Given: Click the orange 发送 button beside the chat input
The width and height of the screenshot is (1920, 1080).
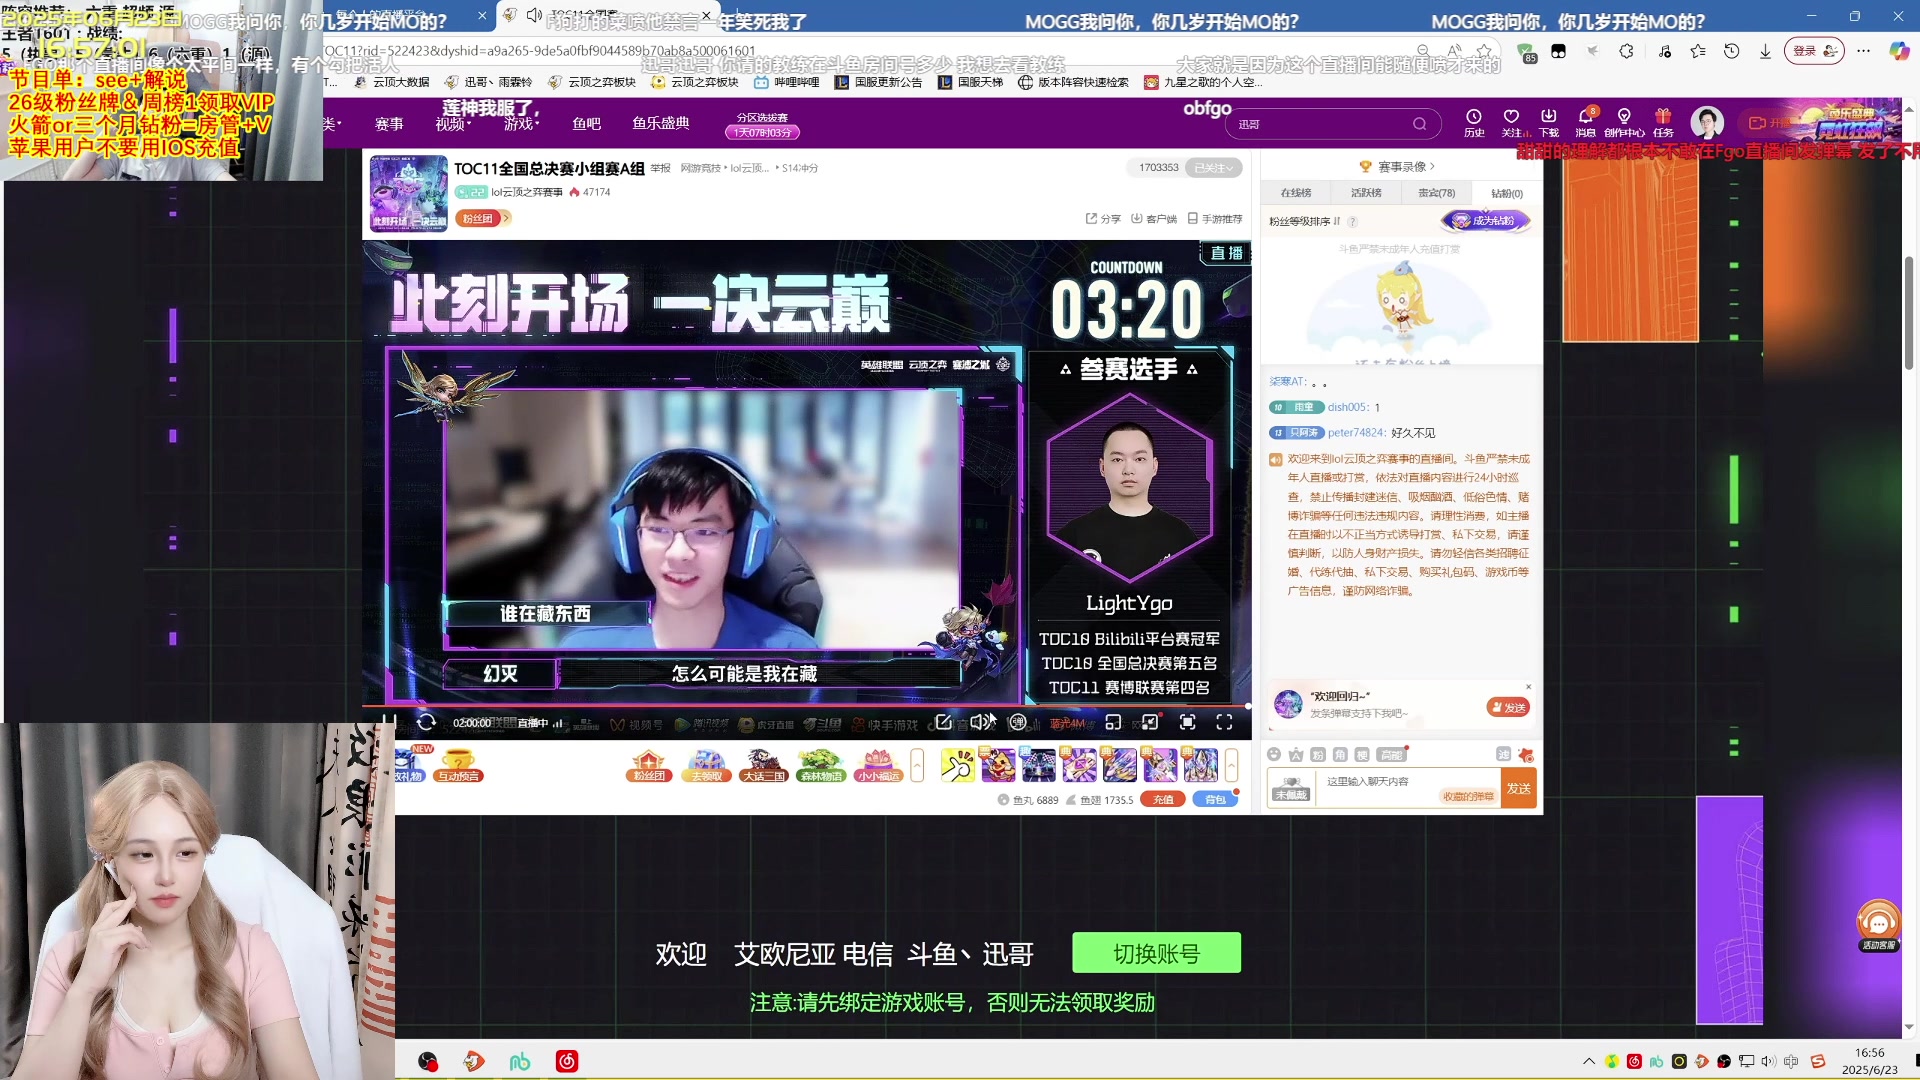Looking at the screenshot, I should coord(1518,789).
